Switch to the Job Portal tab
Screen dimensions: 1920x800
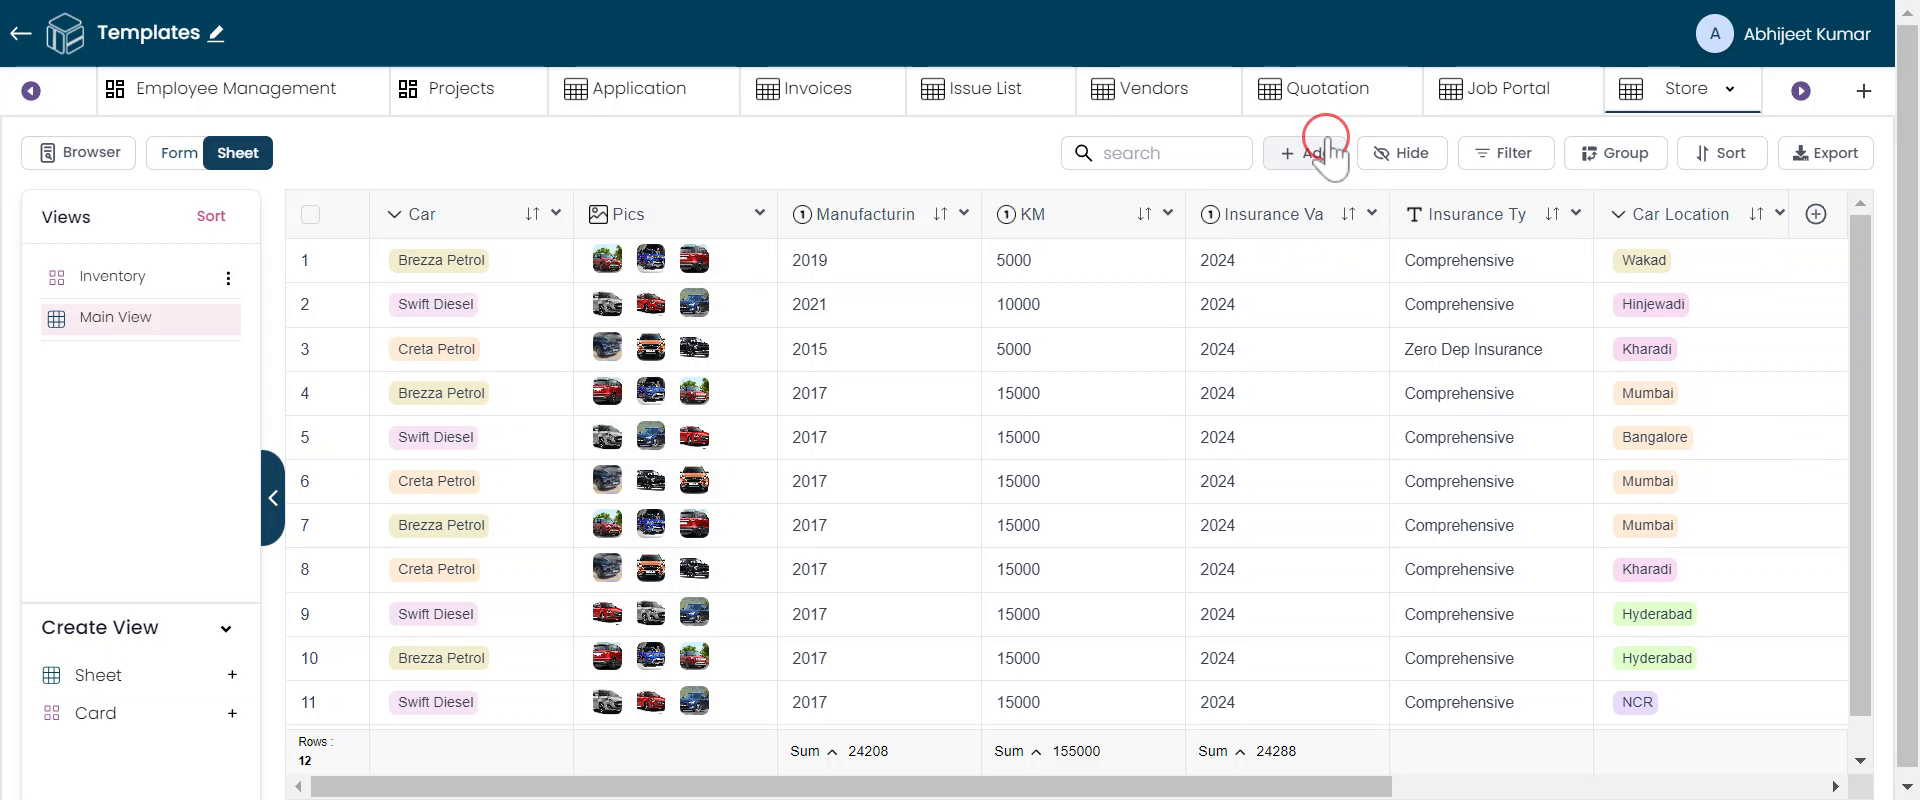(1494, 89)
